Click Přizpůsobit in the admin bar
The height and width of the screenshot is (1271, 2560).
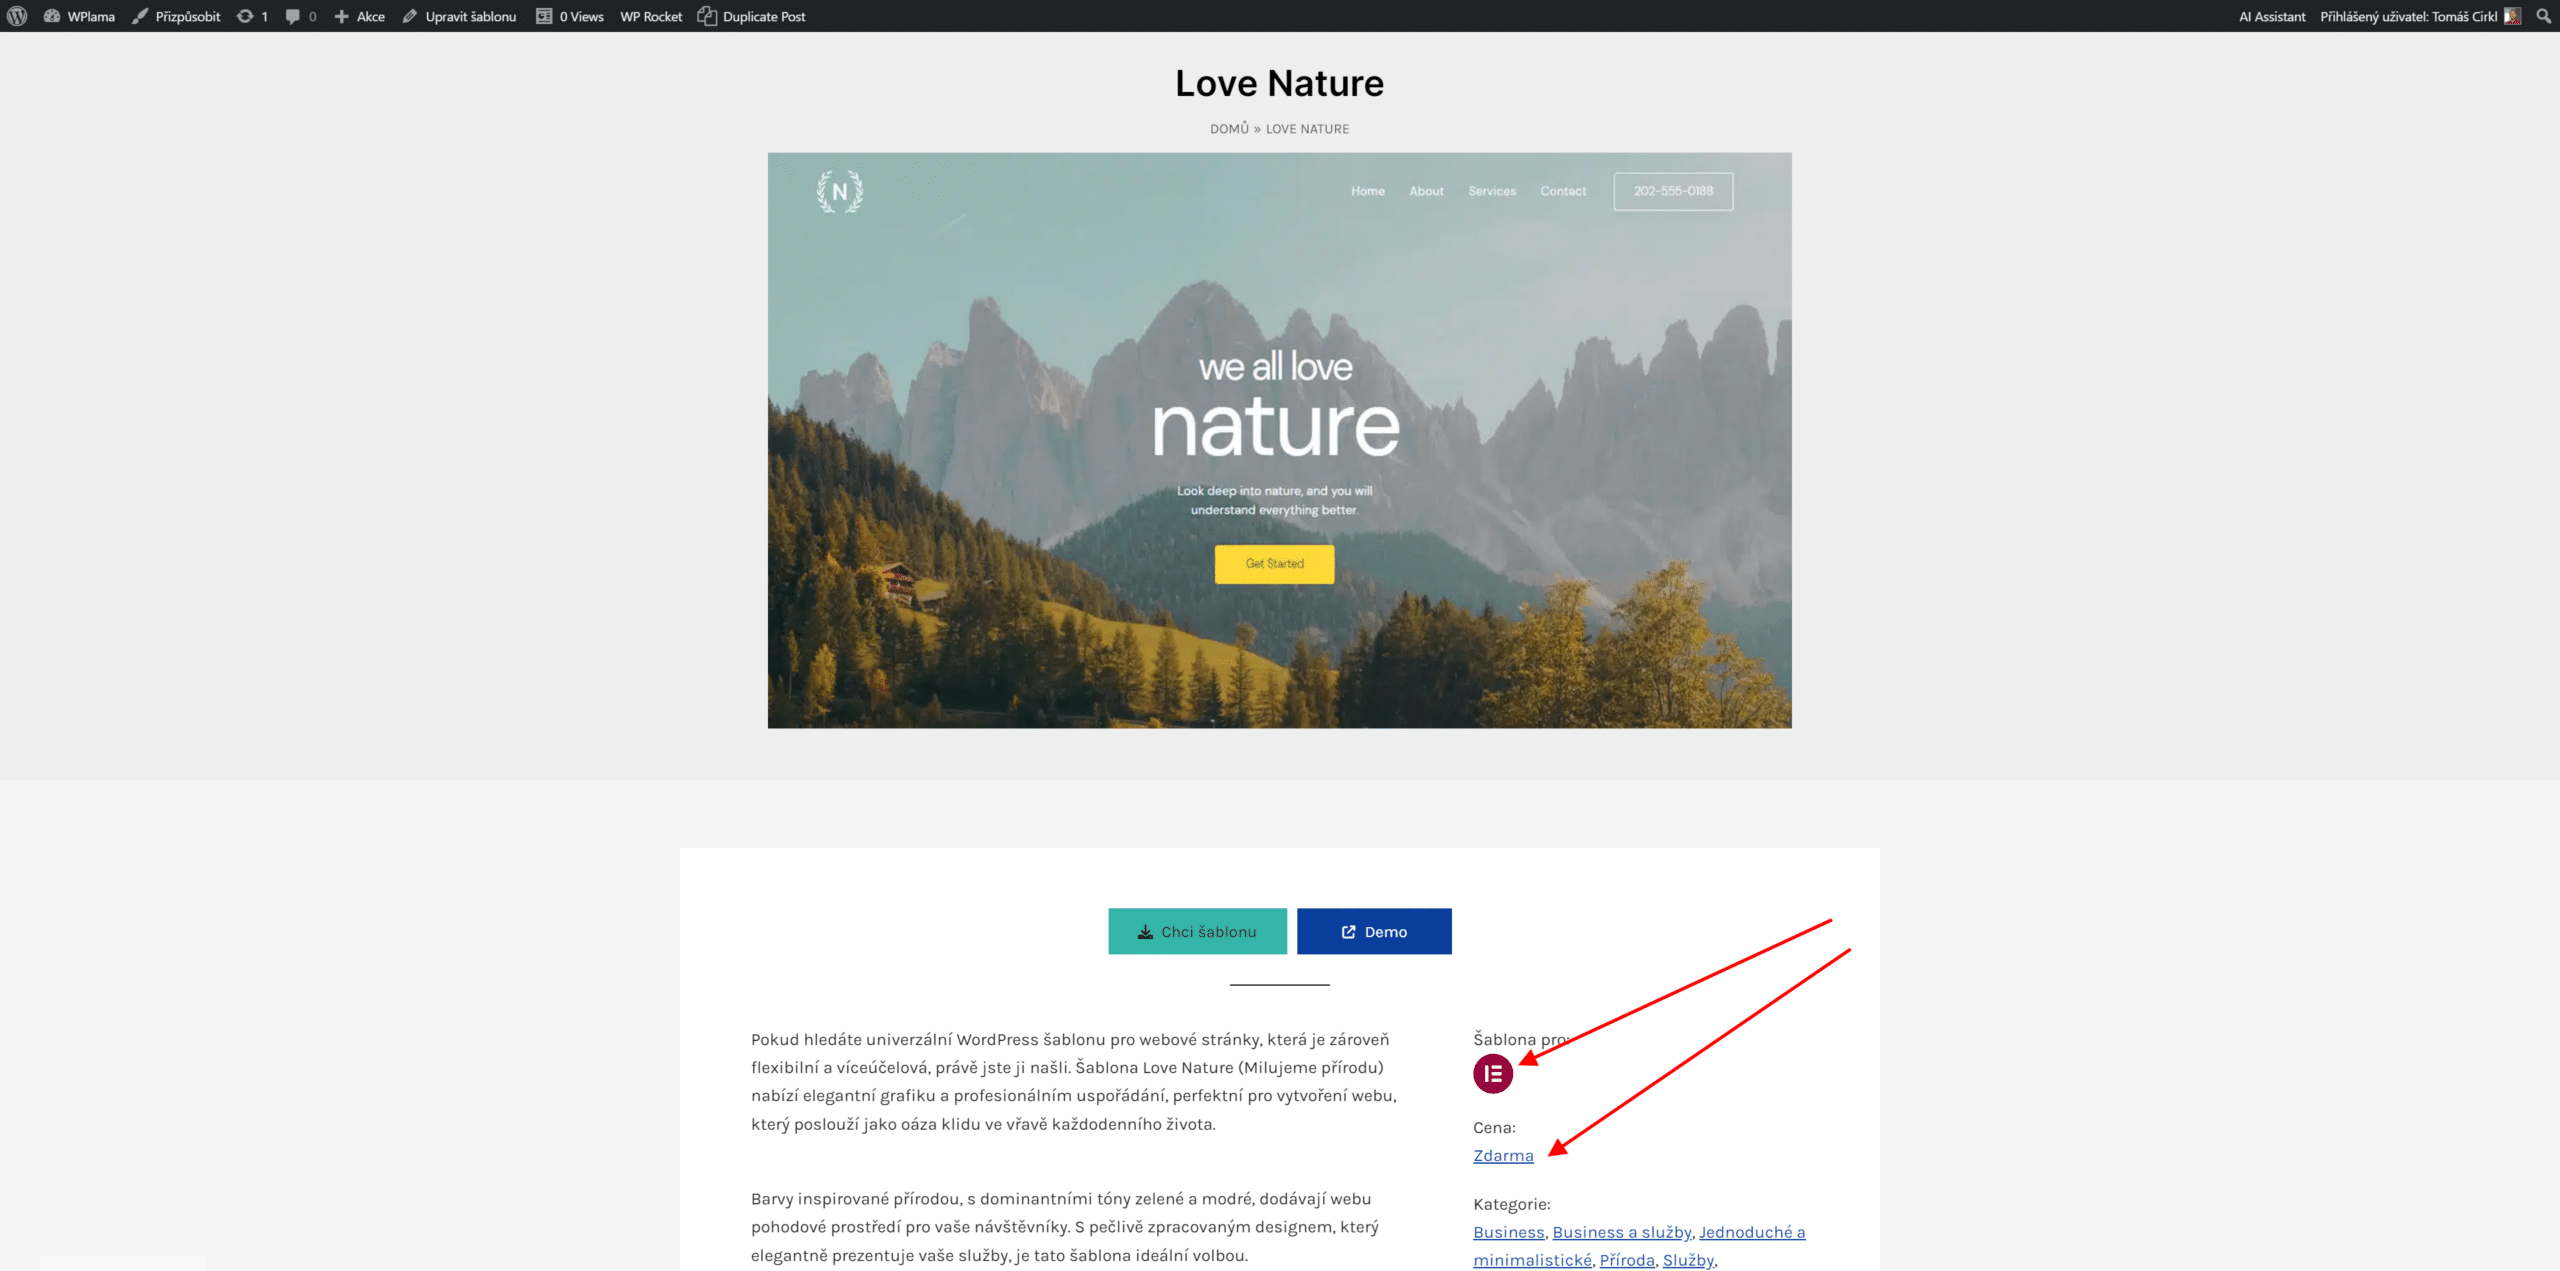(177, 16)
